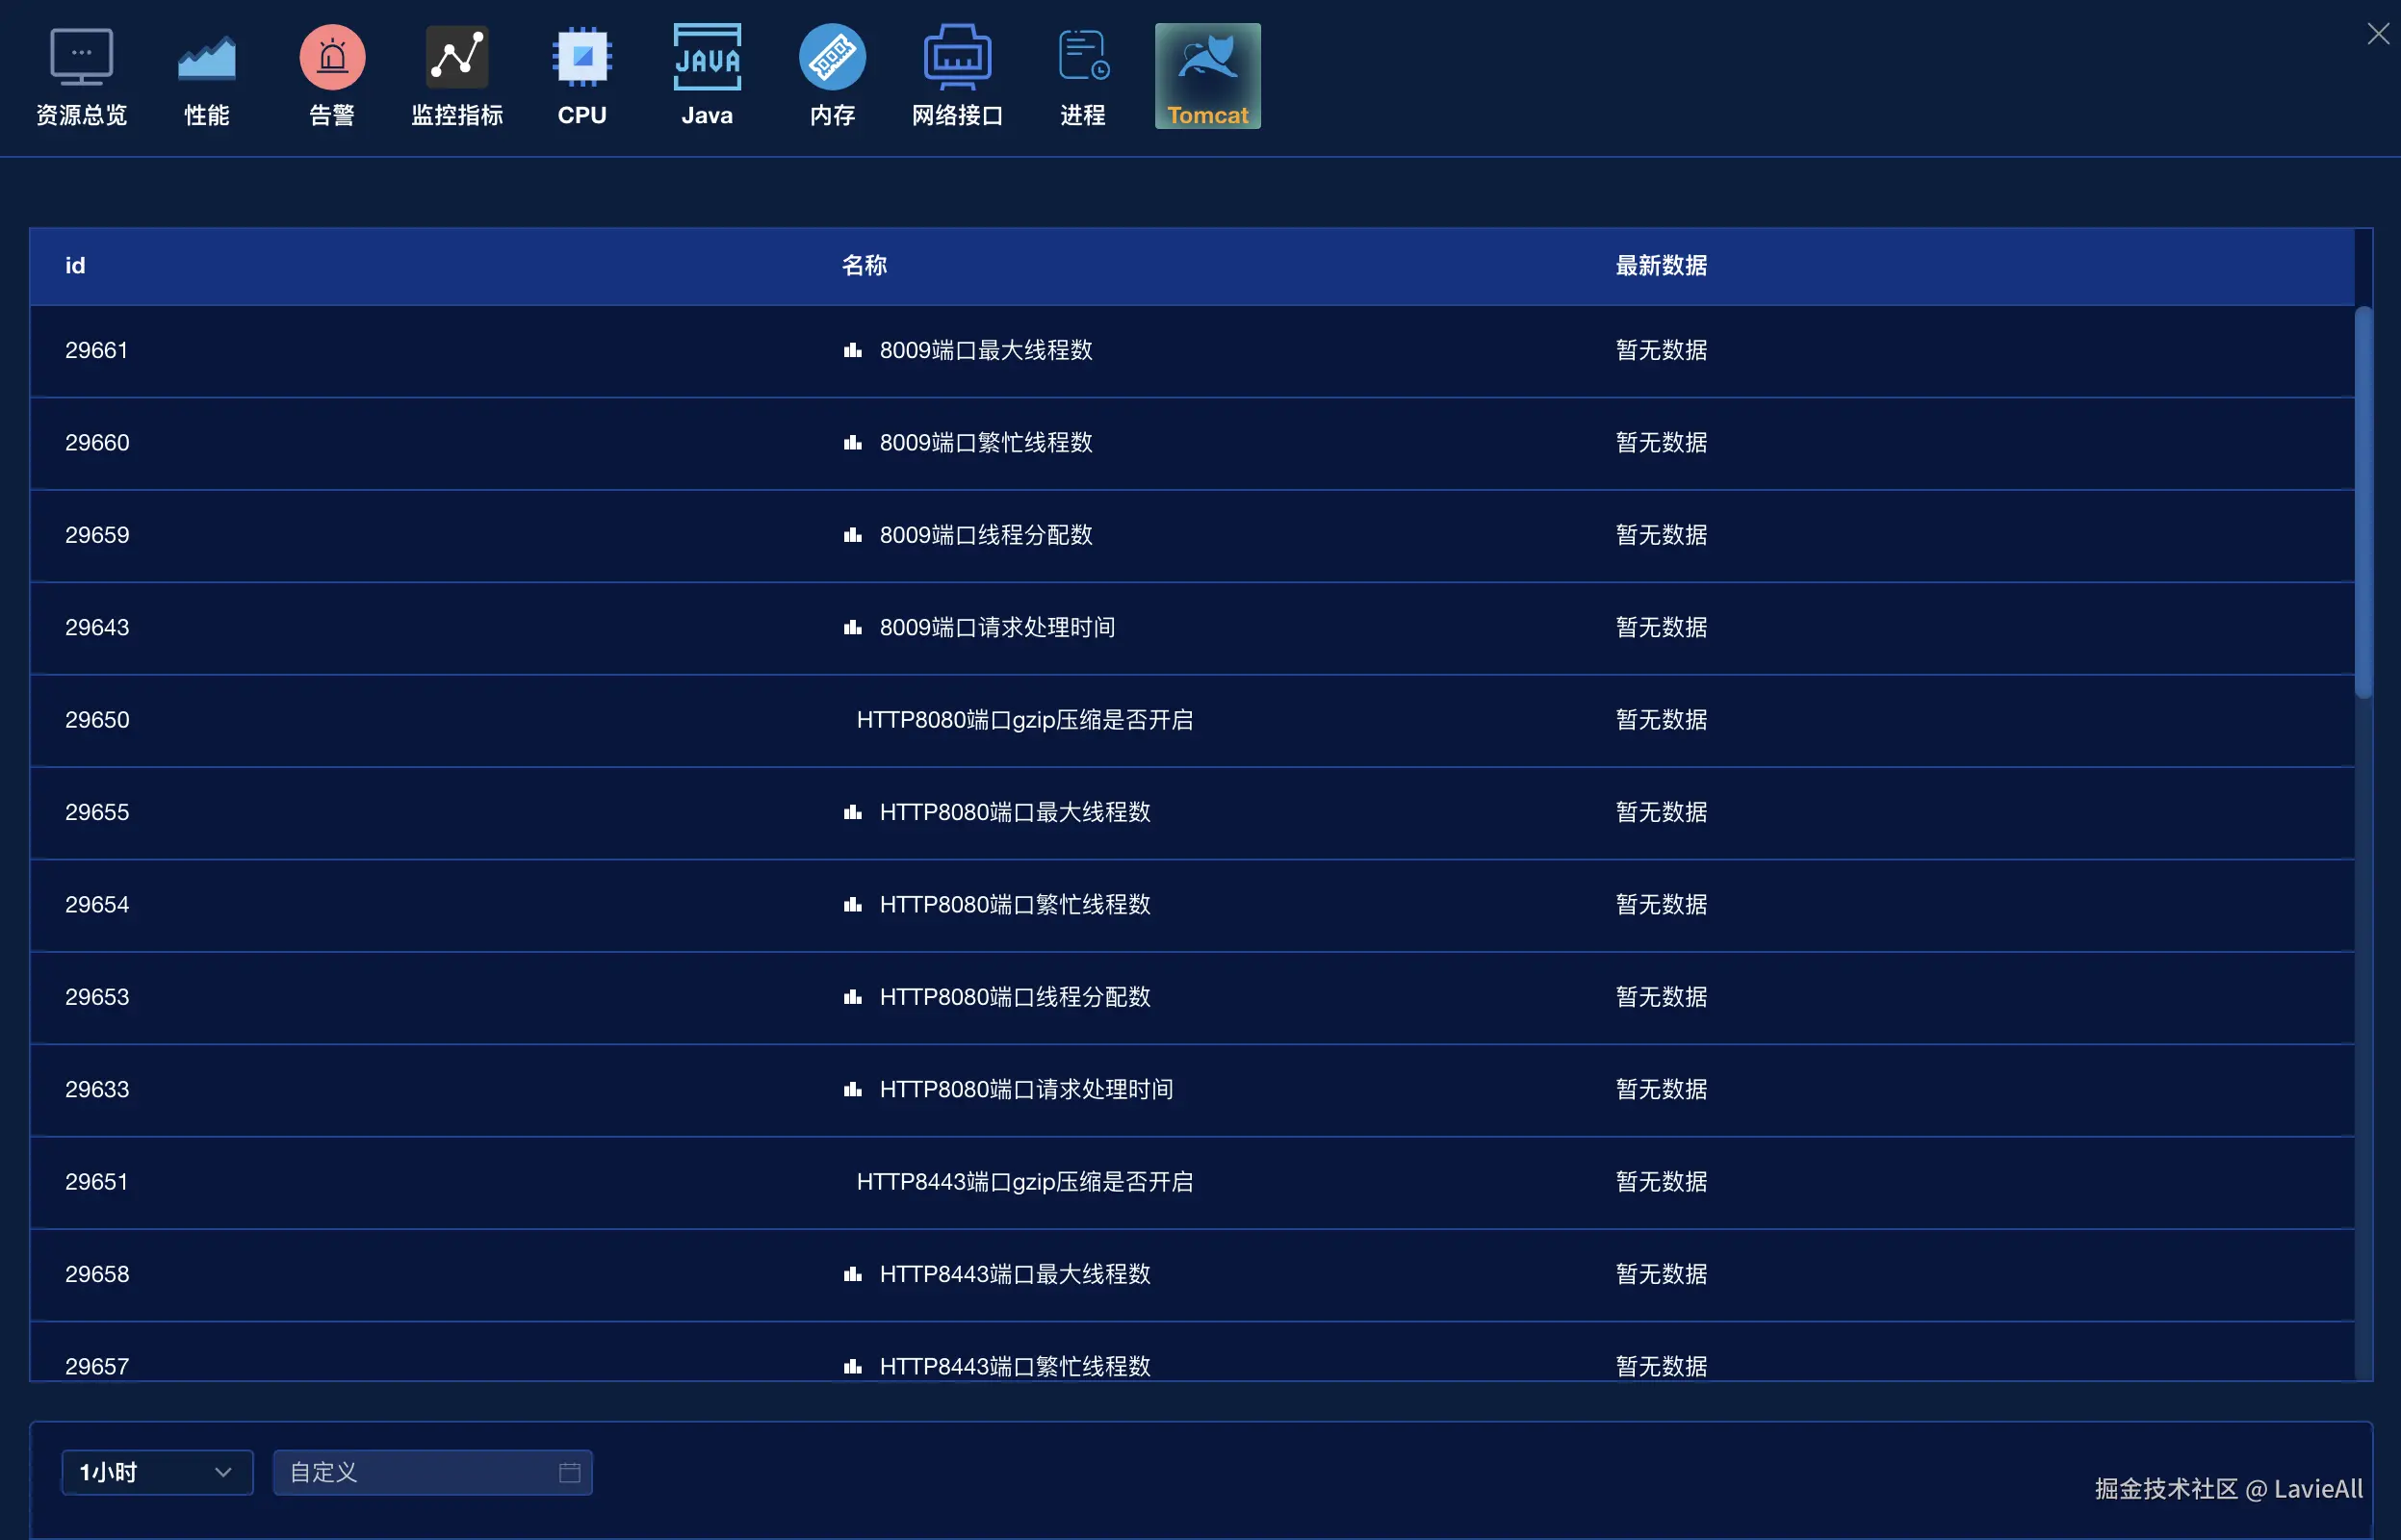Open calendar icon in 自定义 field
This screenshot has height=1540, width=2401.
(x=569, y=1472)
